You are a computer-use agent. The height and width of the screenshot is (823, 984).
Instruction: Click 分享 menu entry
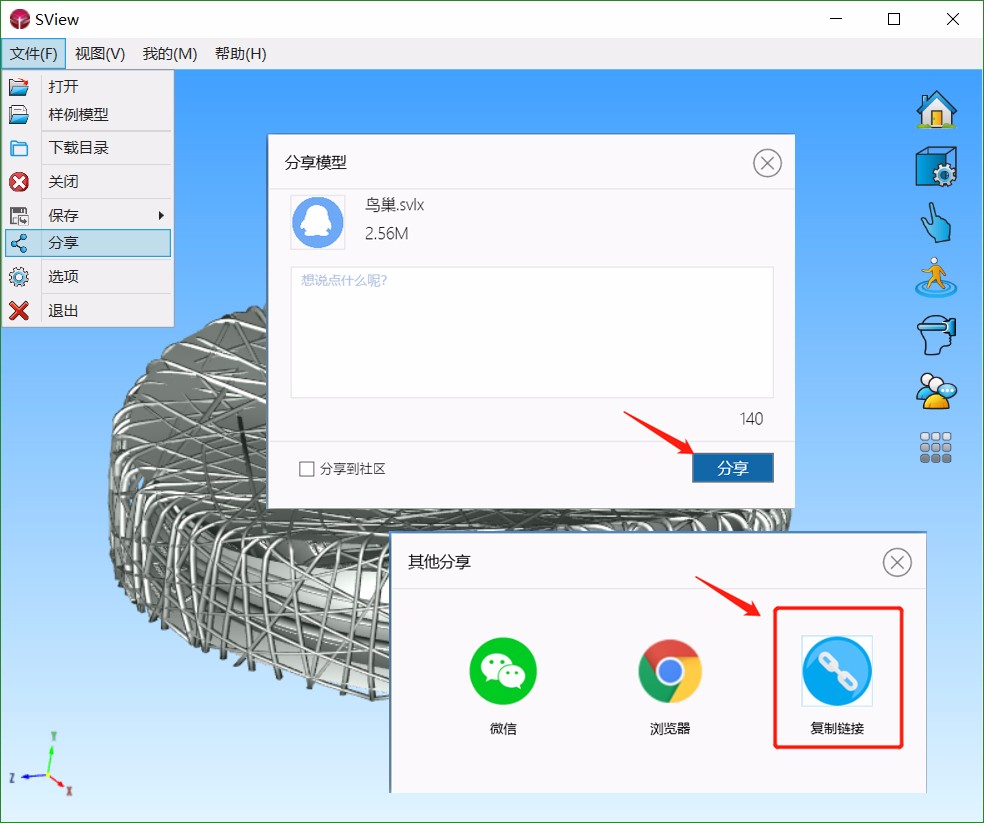pos(88,243)
